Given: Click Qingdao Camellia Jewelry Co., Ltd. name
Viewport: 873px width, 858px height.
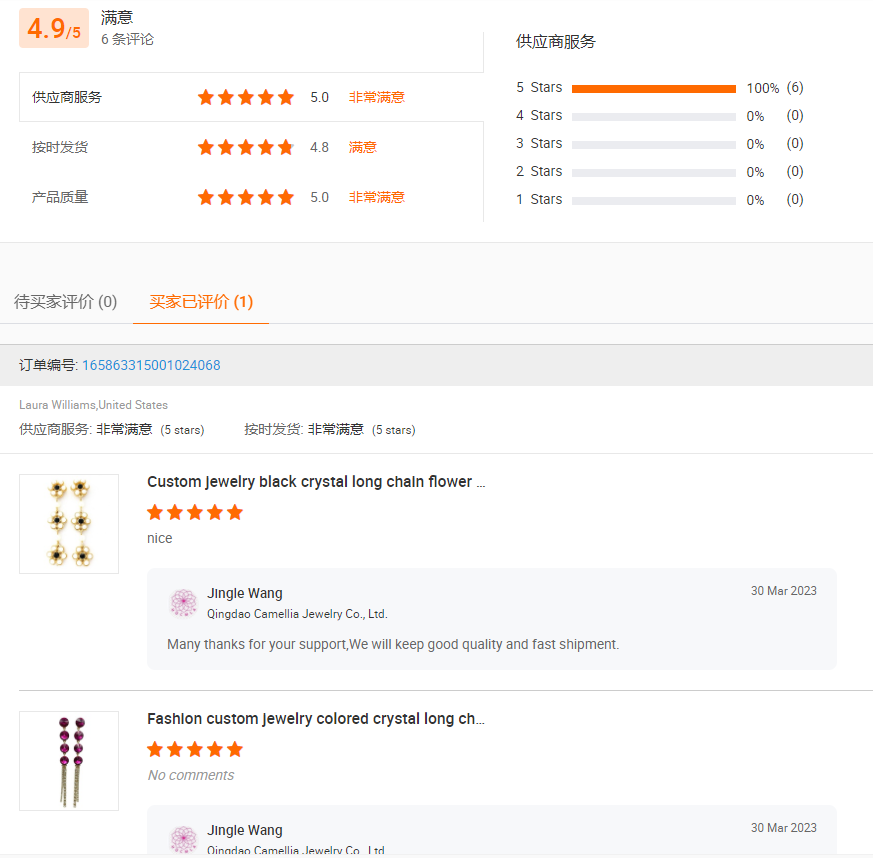Looking at the screenshot, I should point(297,614).
